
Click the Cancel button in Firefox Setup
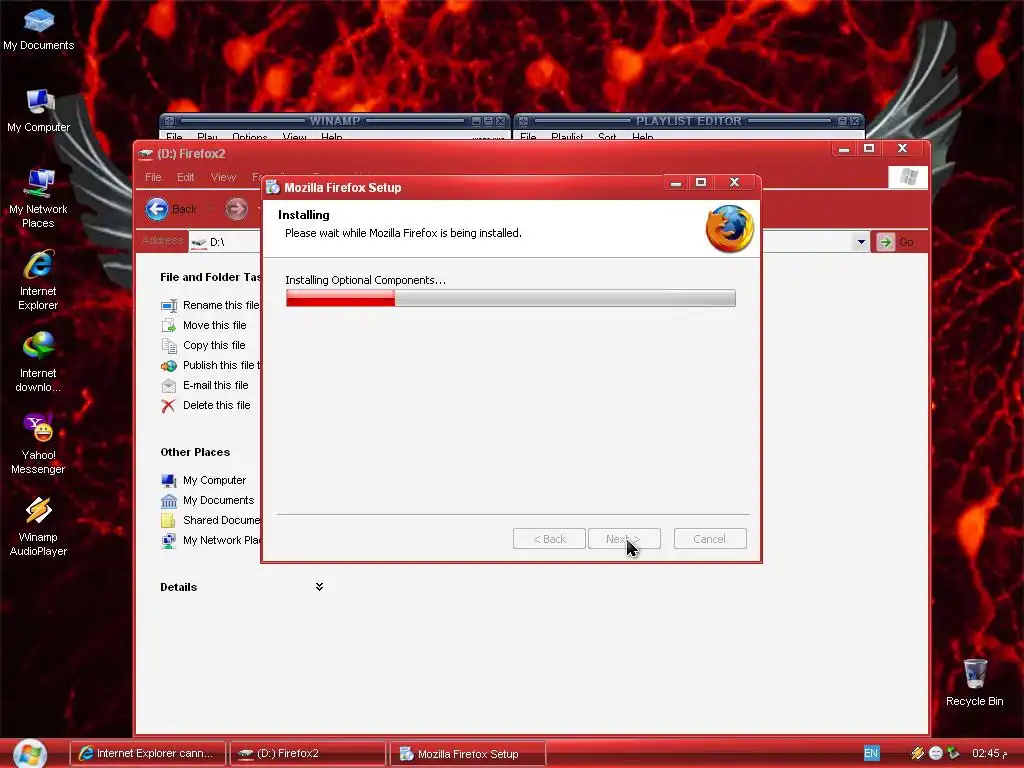(710, 539)
